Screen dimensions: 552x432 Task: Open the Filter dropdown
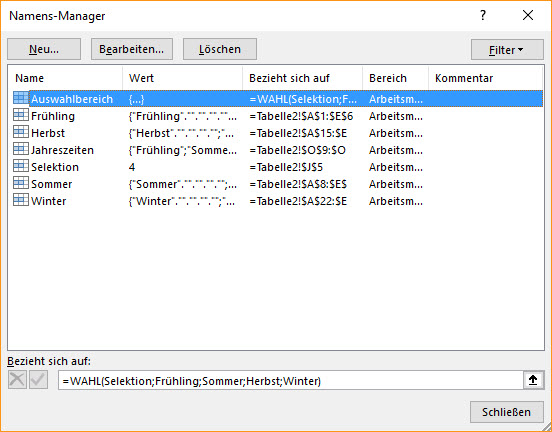pyautogui.click(x=507, y=50)
